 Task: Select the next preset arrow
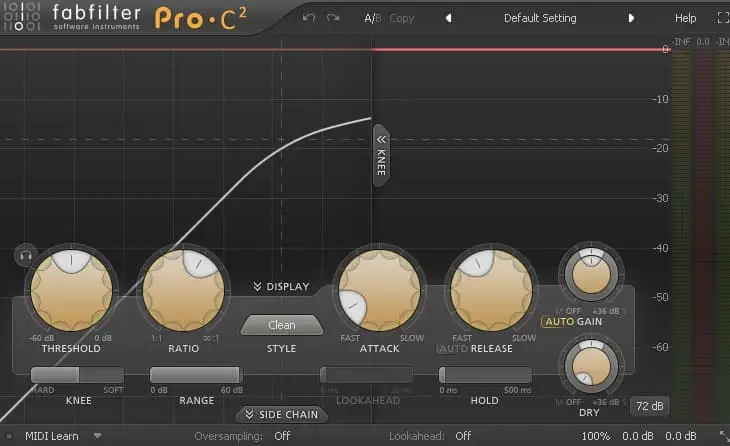pos(631,18)
